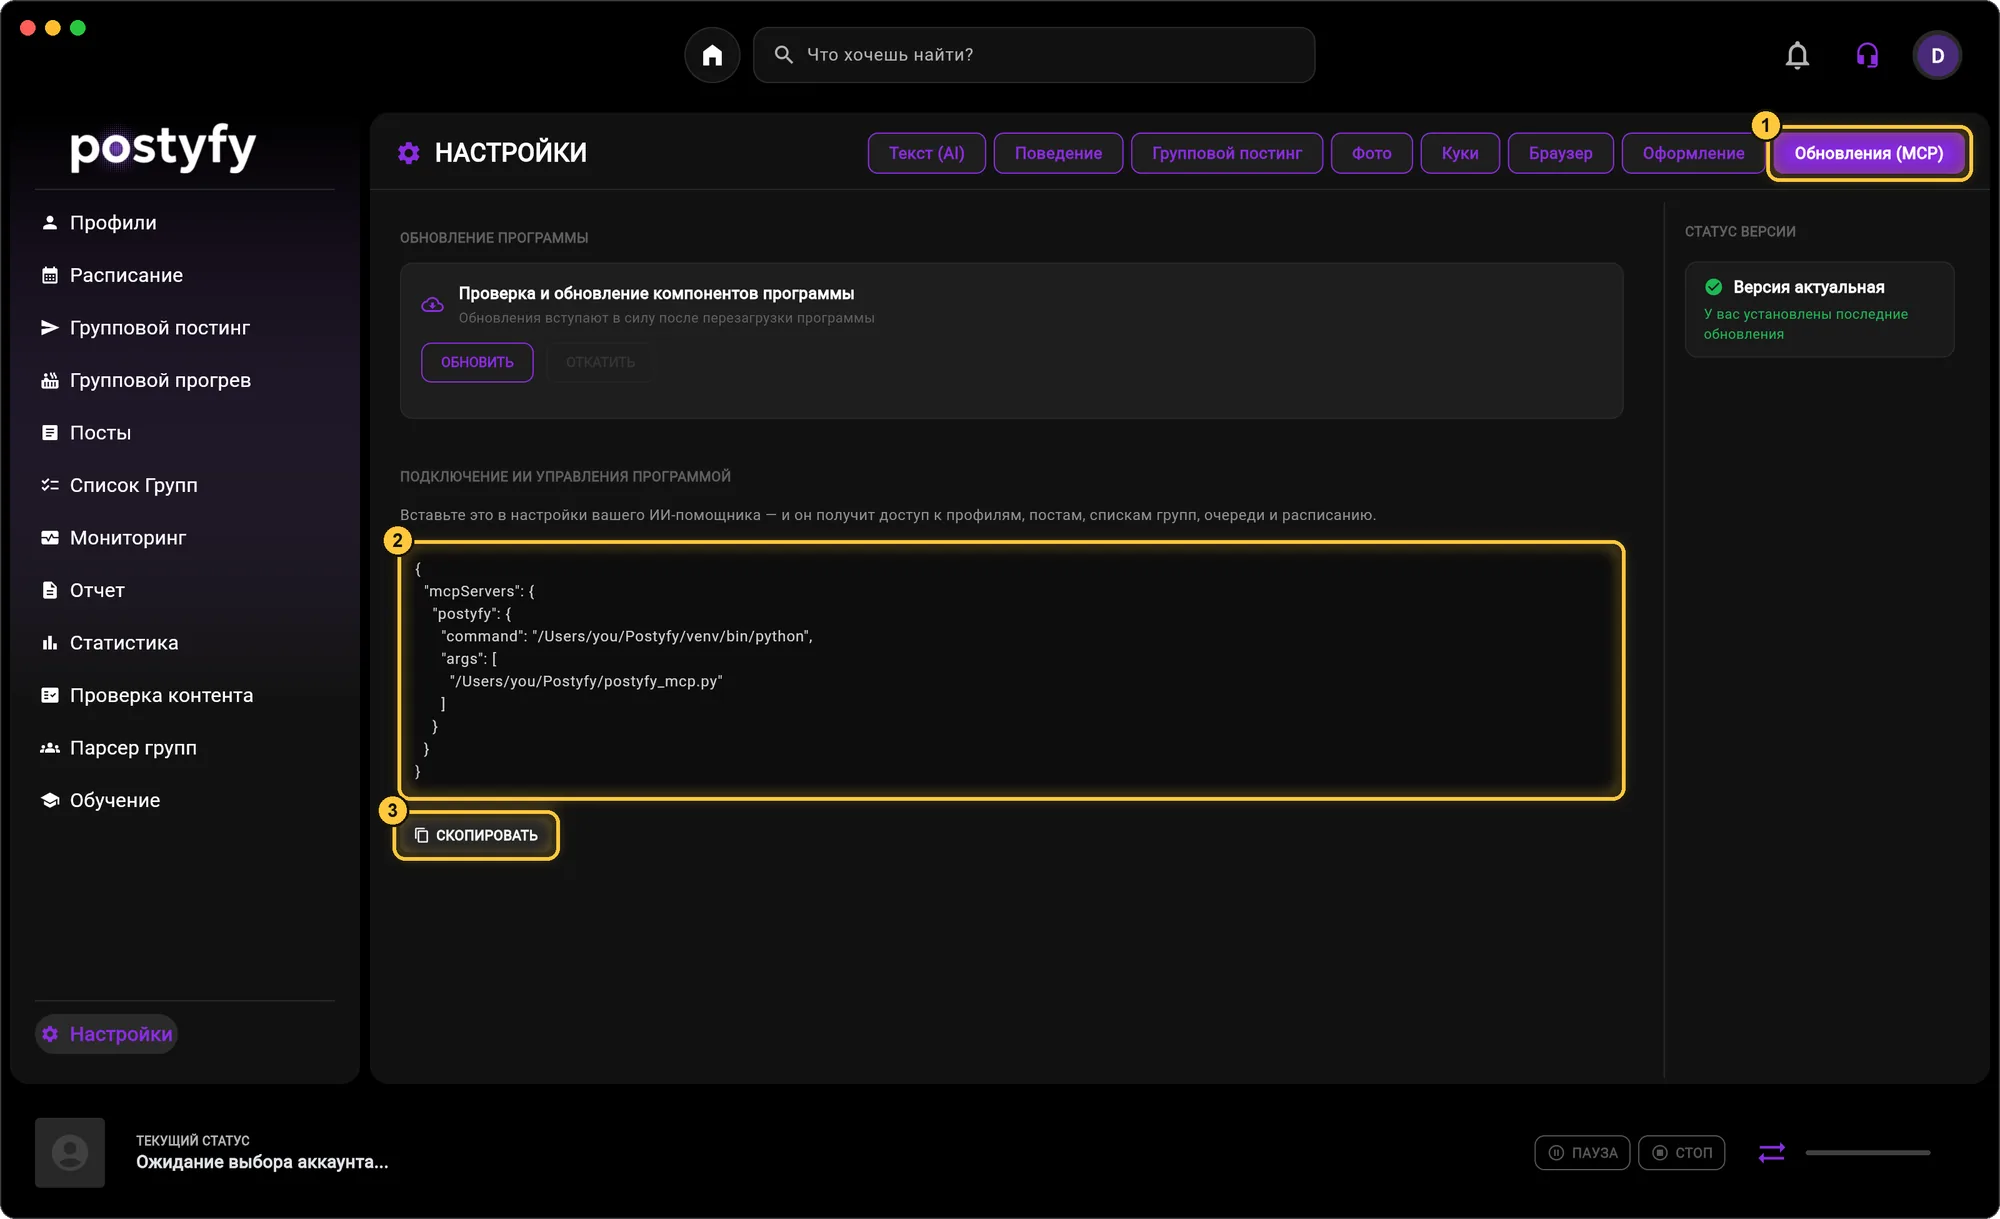Click СКОПИРОВАТЬ to copy config
2000x1219 pixels.
pyautogui.click(x=476, y=835)
